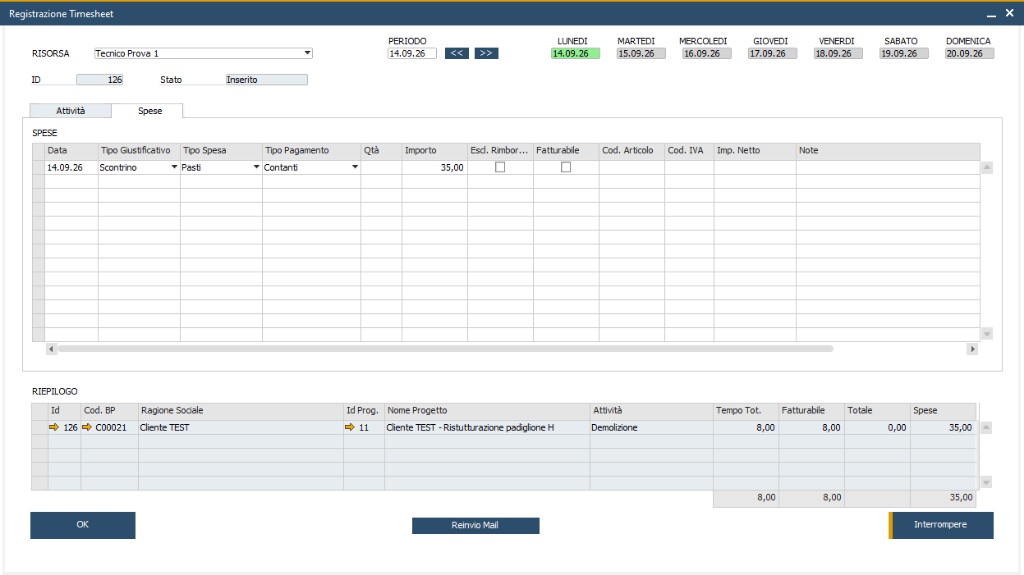Screen dimensions: 1024x575
Task: Select the Spese first row header
Action: click(39, 167)
